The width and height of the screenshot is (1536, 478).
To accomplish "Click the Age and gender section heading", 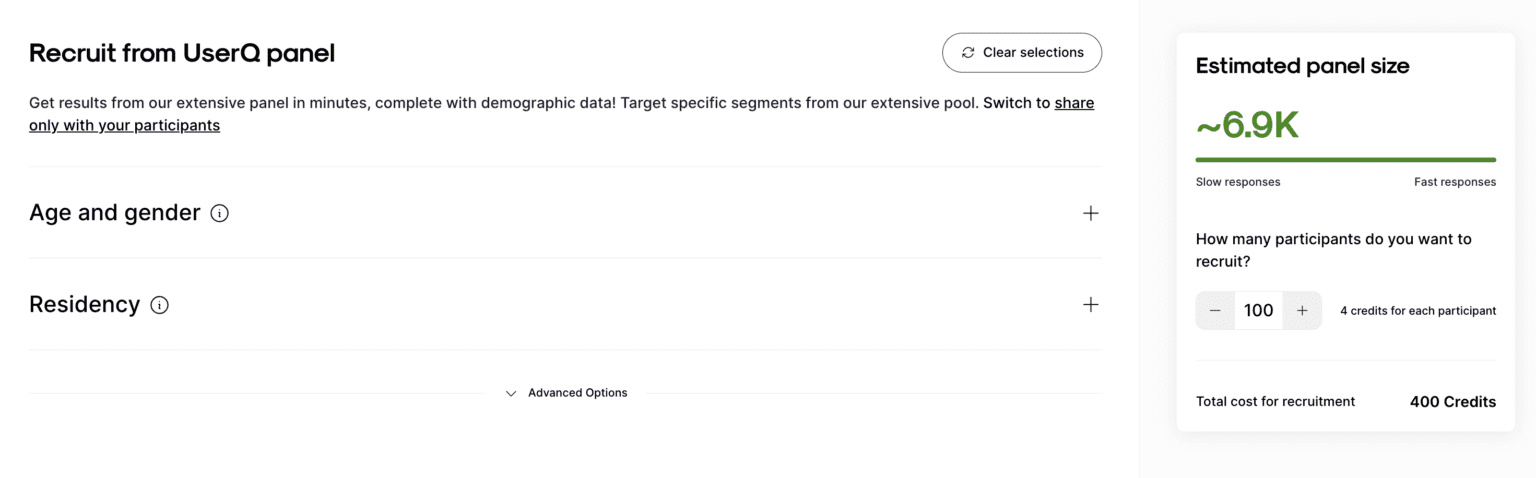I will [x=115, y=213].
